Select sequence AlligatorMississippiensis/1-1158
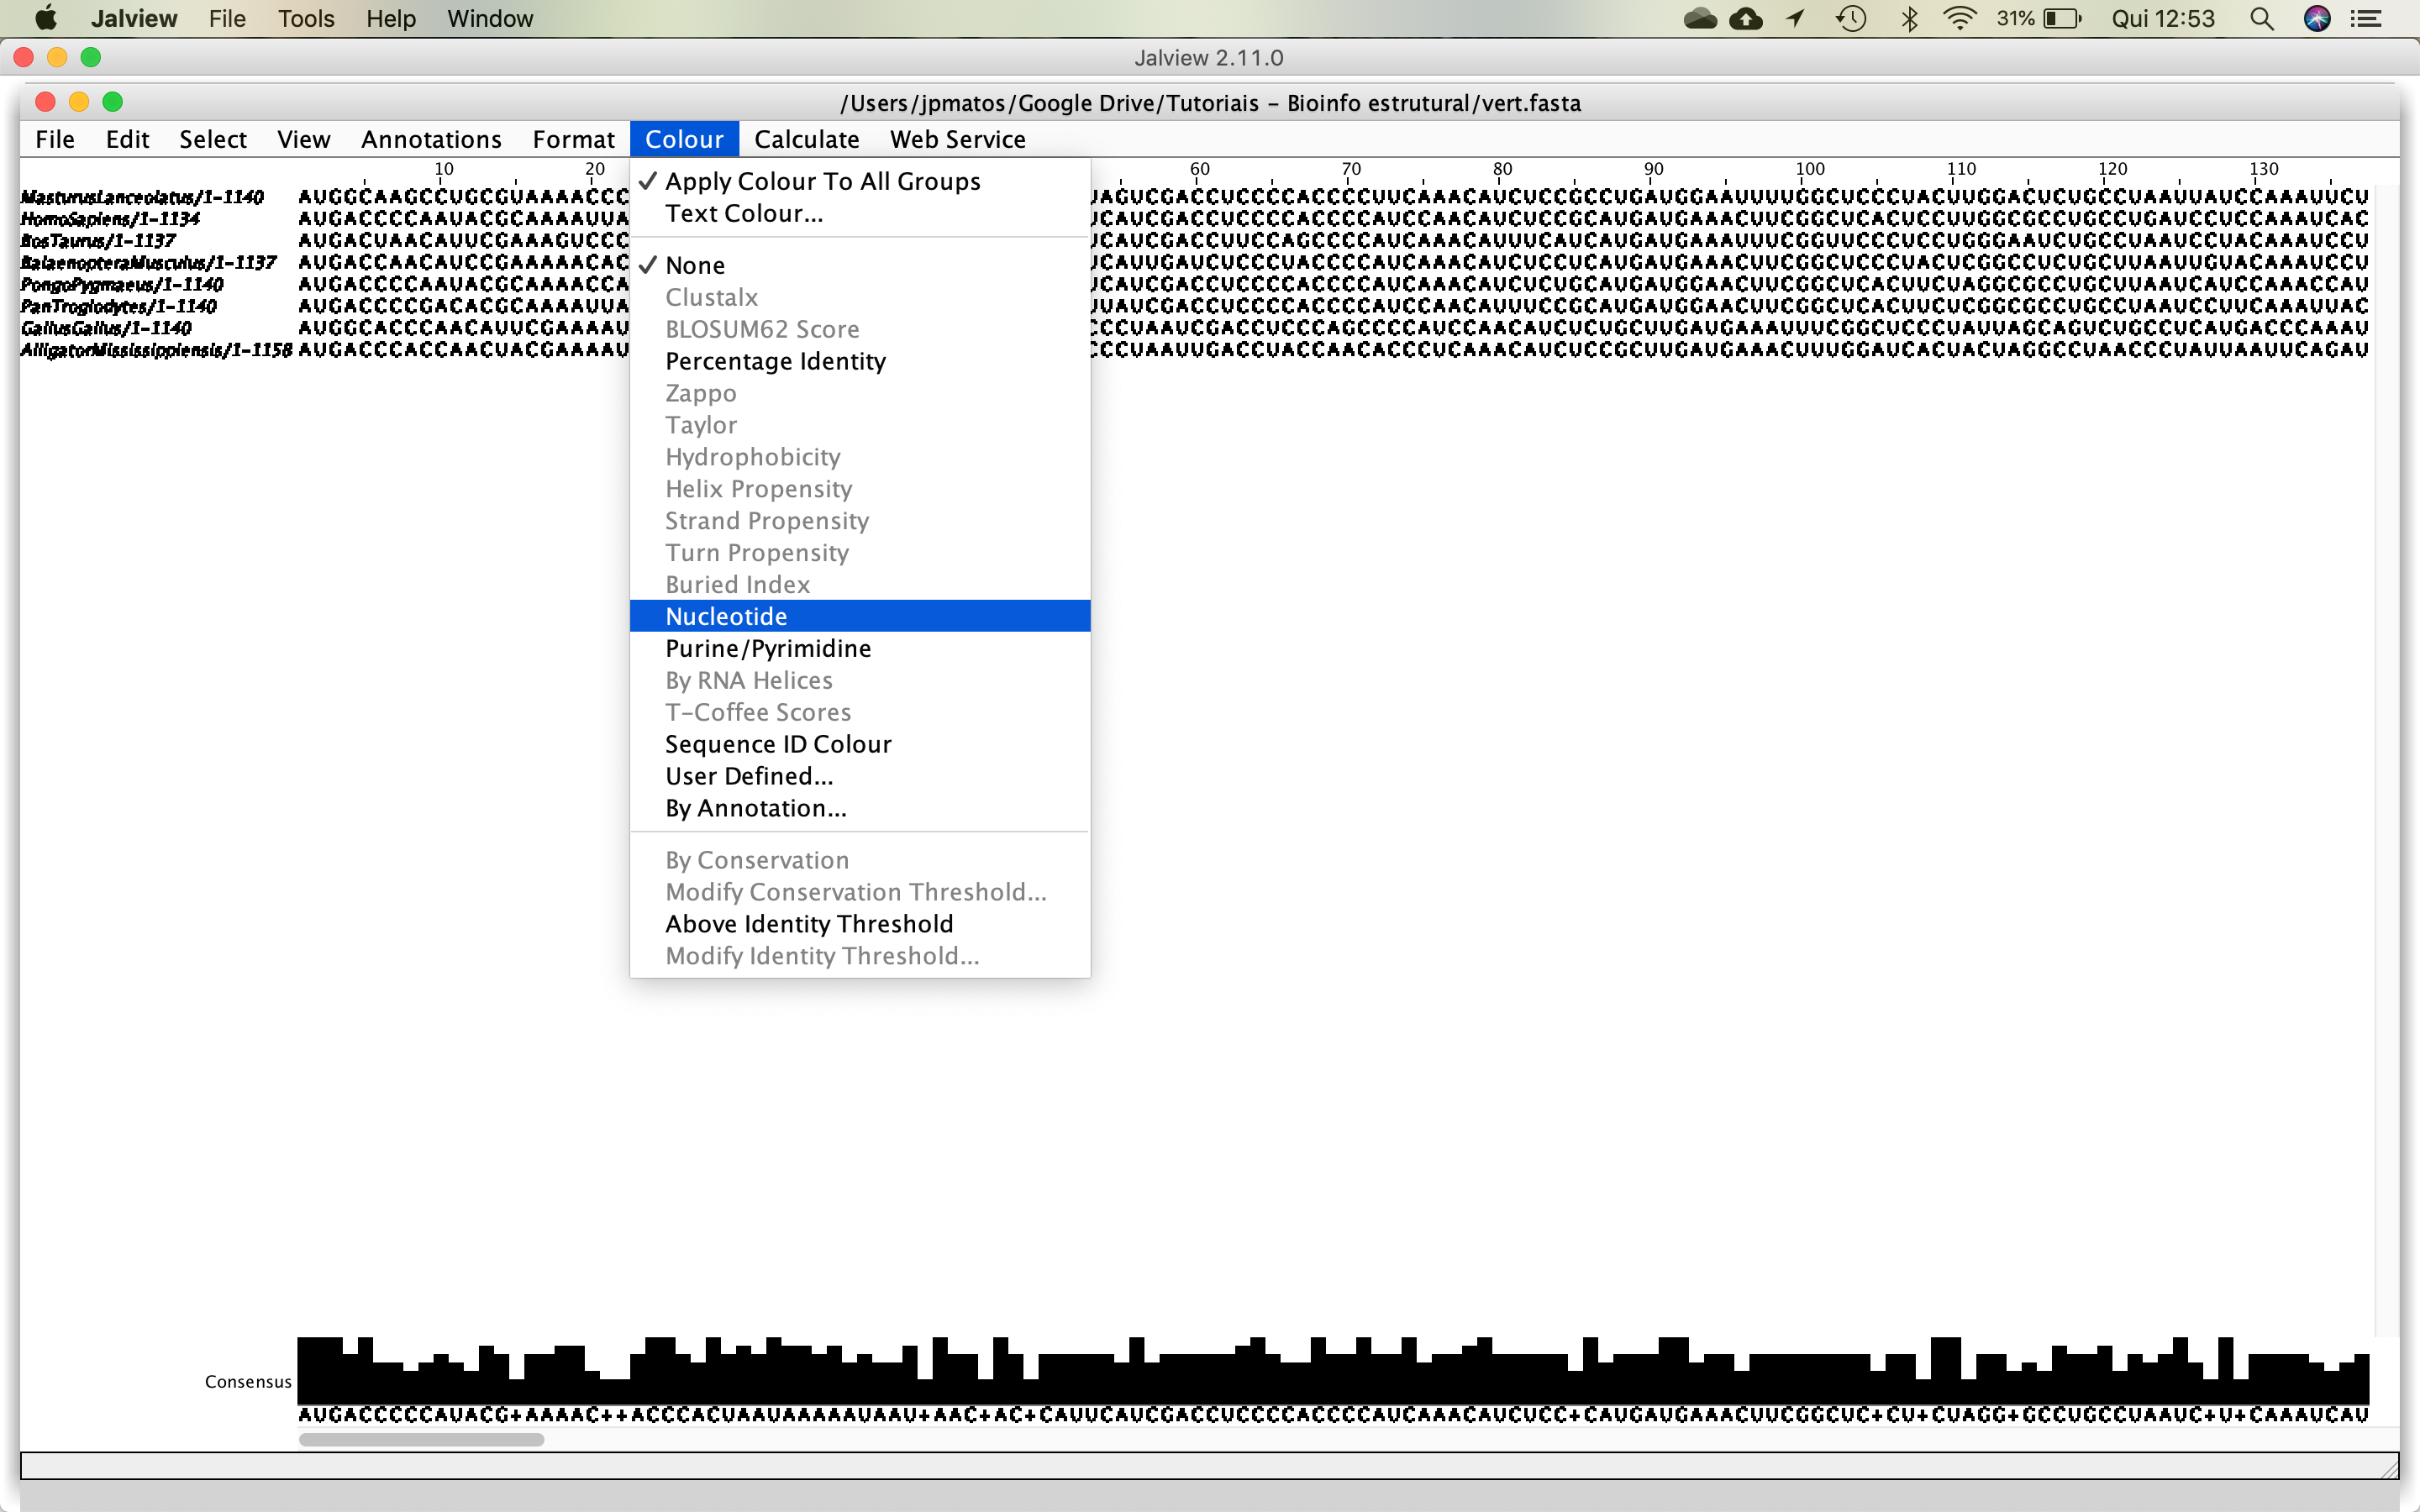This screenshot has width=2420, height=1512. [156, 351]
